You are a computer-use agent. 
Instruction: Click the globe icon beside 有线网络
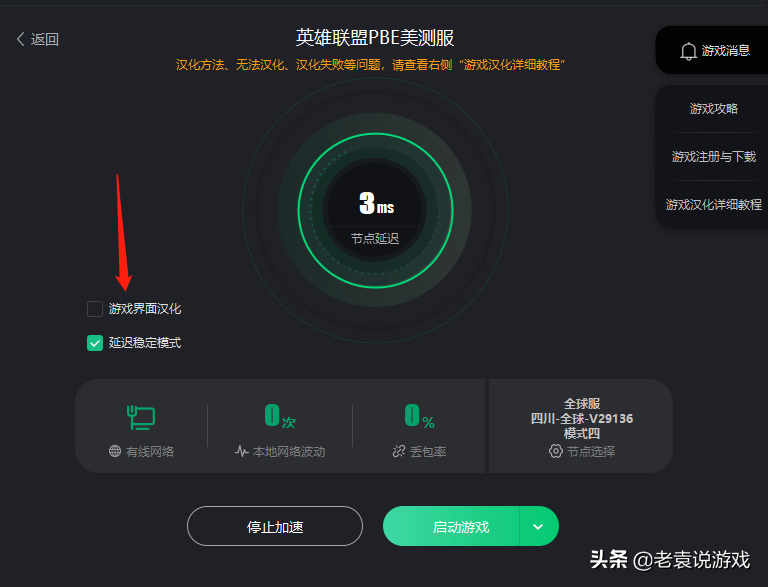point(115,451)
